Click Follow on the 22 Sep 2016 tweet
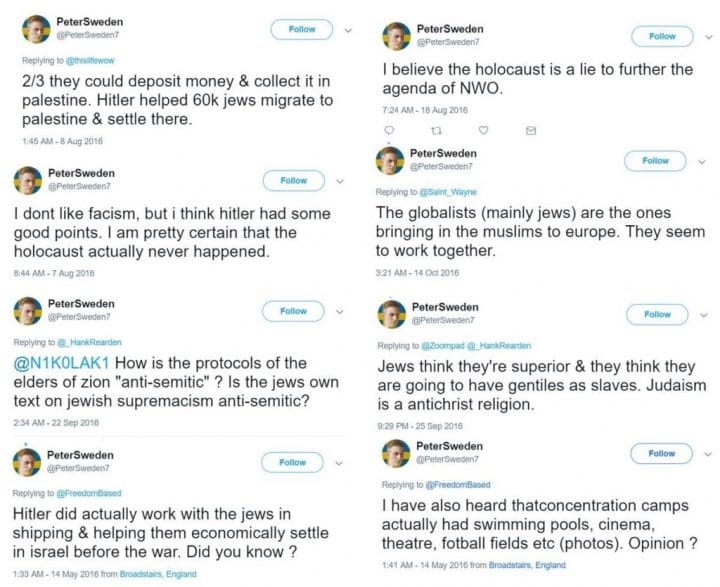Viewport: 720px width, 587px height. [x=293, y=311]
